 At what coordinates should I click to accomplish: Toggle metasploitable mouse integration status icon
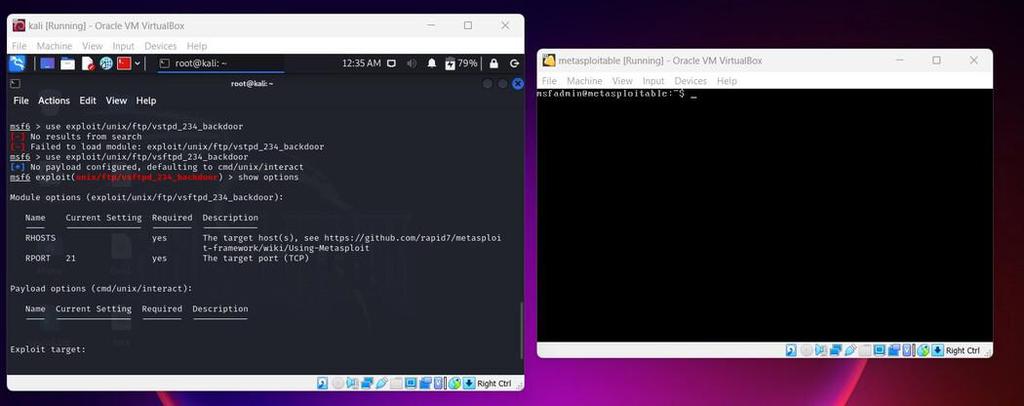pyautogui.click(x=923, y=351)
